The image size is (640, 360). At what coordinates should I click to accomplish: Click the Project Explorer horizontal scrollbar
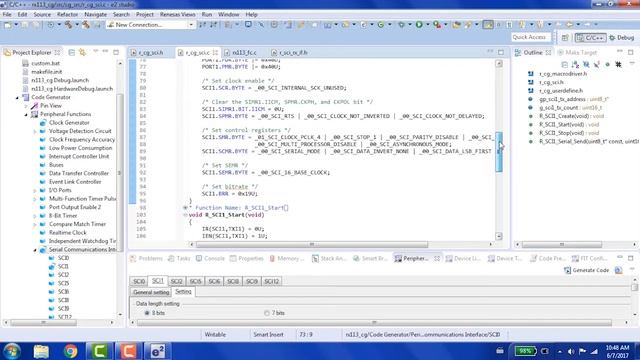pos(44,322)
